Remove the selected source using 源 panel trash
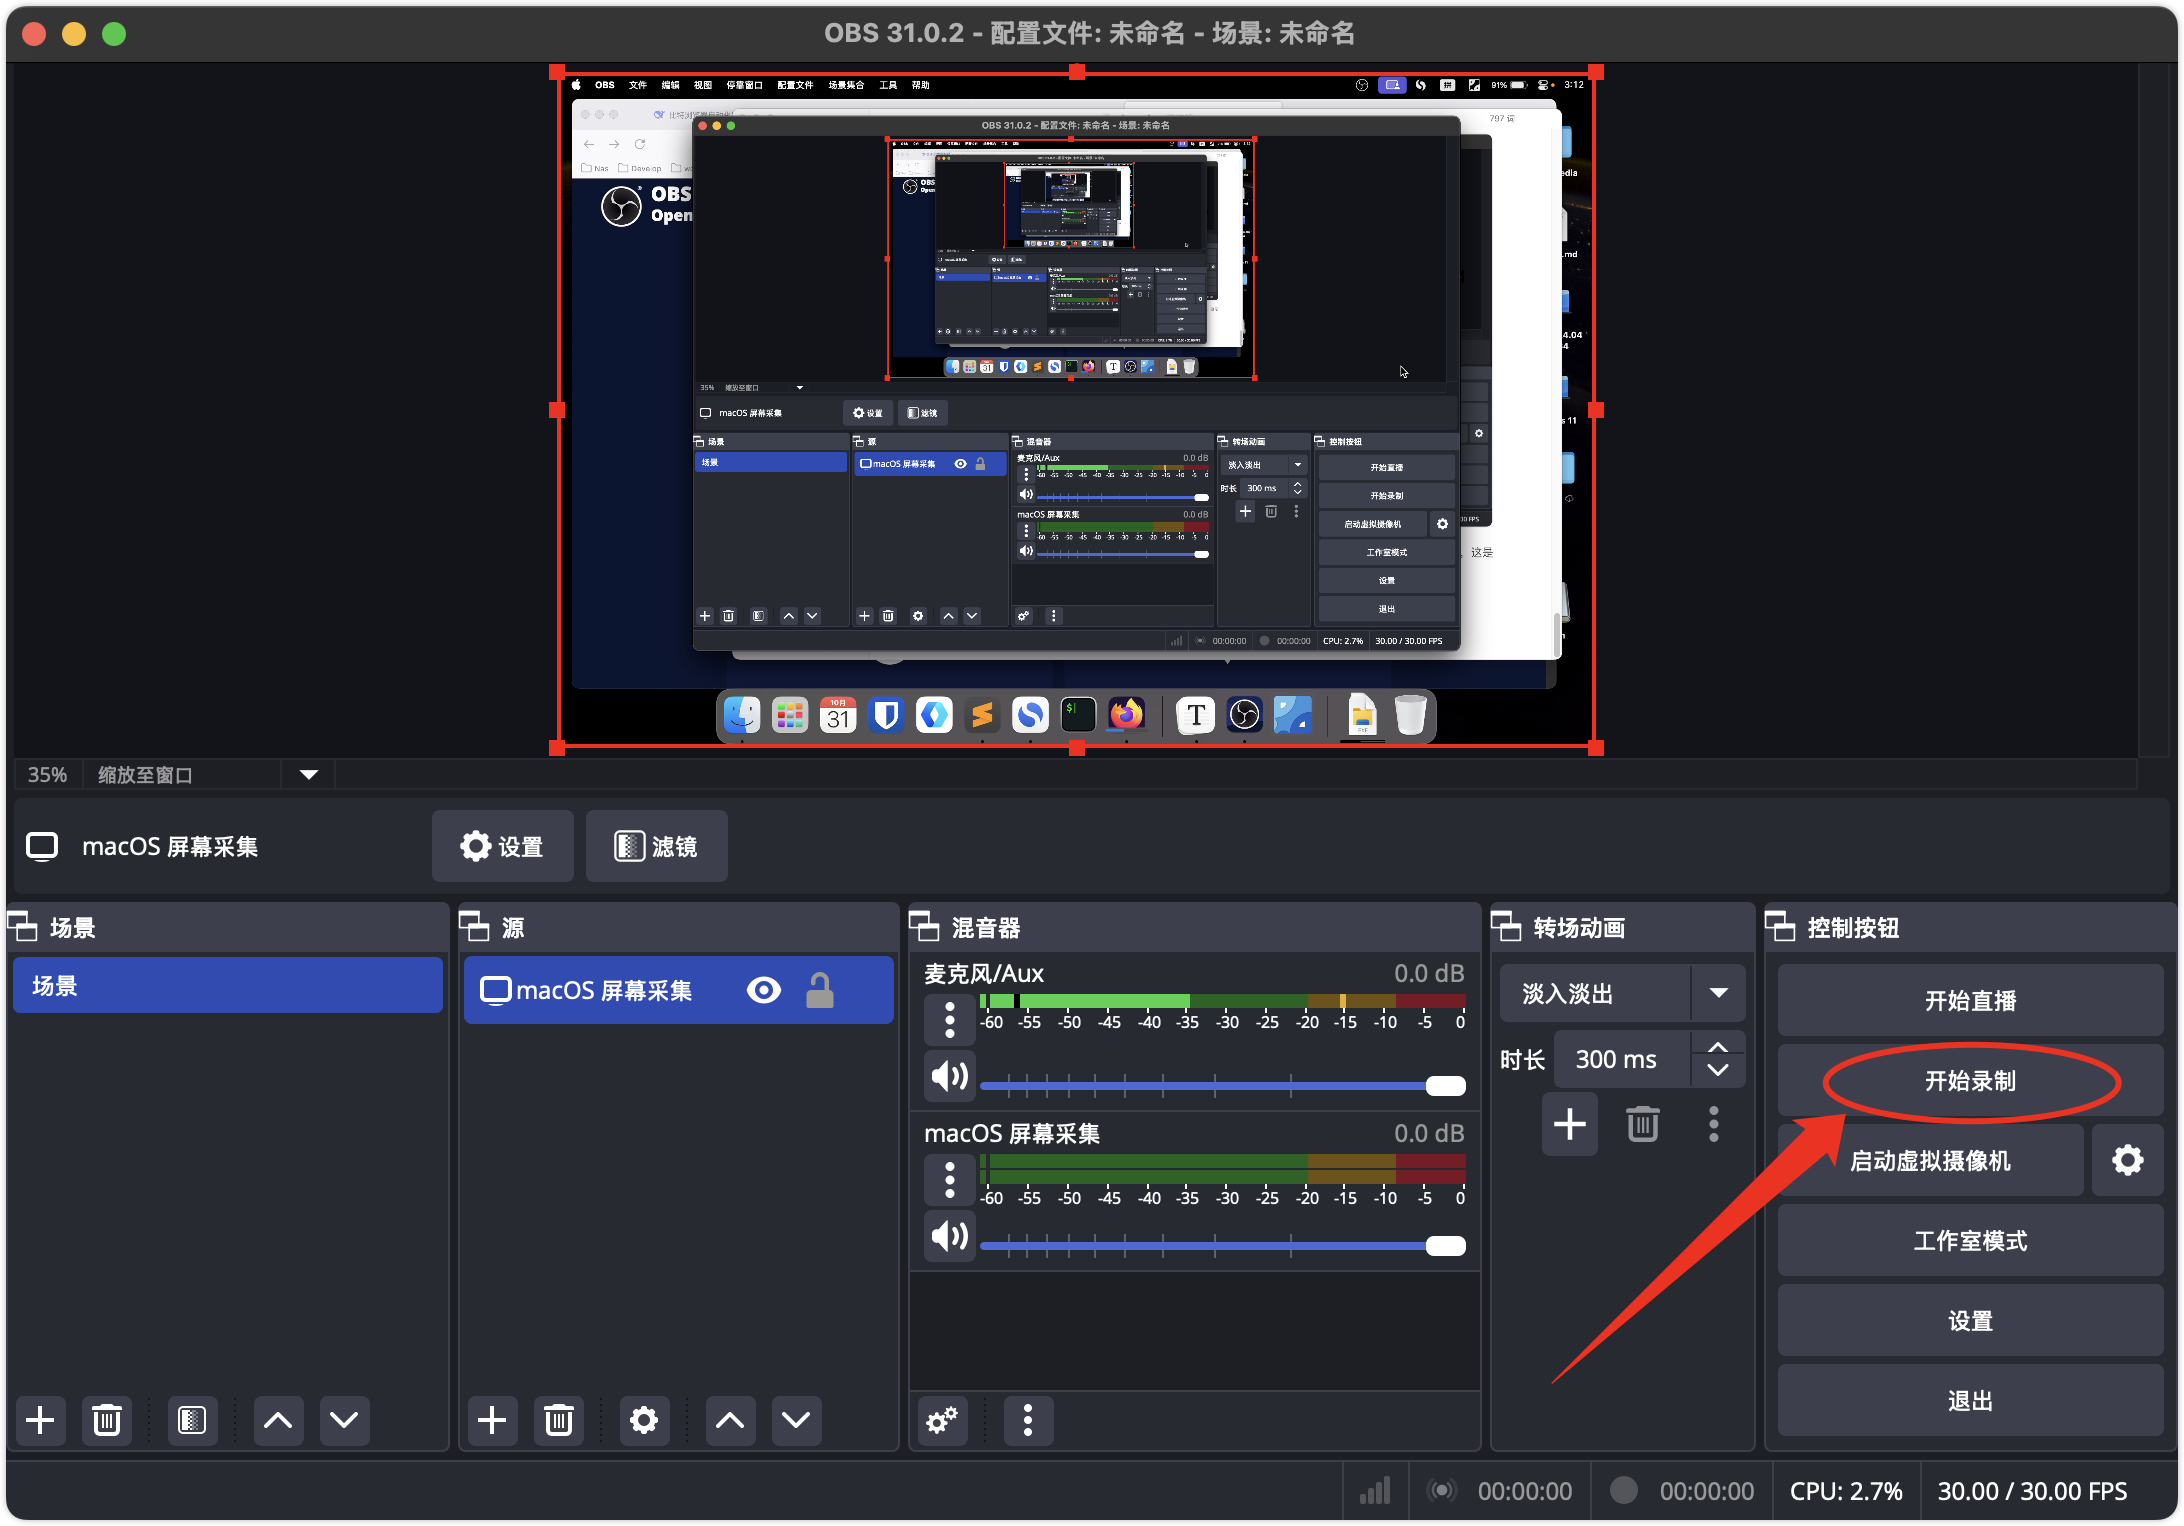The image size is (2184, 1526). coord(559,1420)
